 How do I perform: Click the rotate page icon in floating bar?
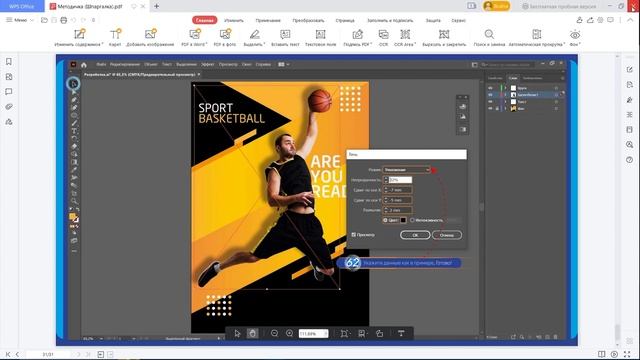(x=379, y=333)
